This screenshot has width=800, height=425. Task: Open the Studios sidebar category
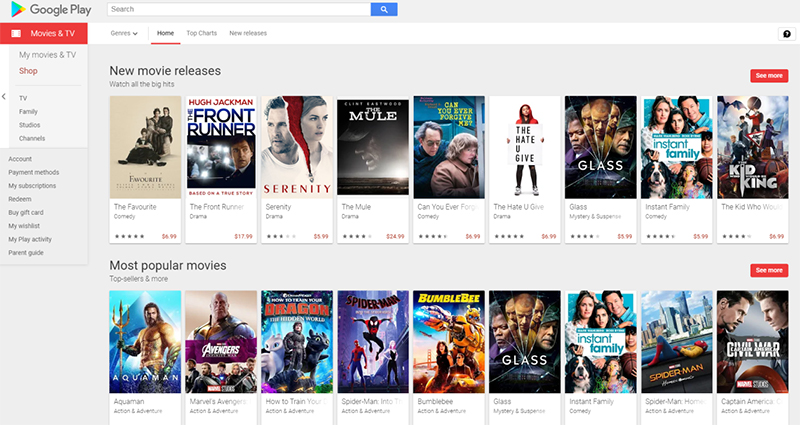coord(30,125)
